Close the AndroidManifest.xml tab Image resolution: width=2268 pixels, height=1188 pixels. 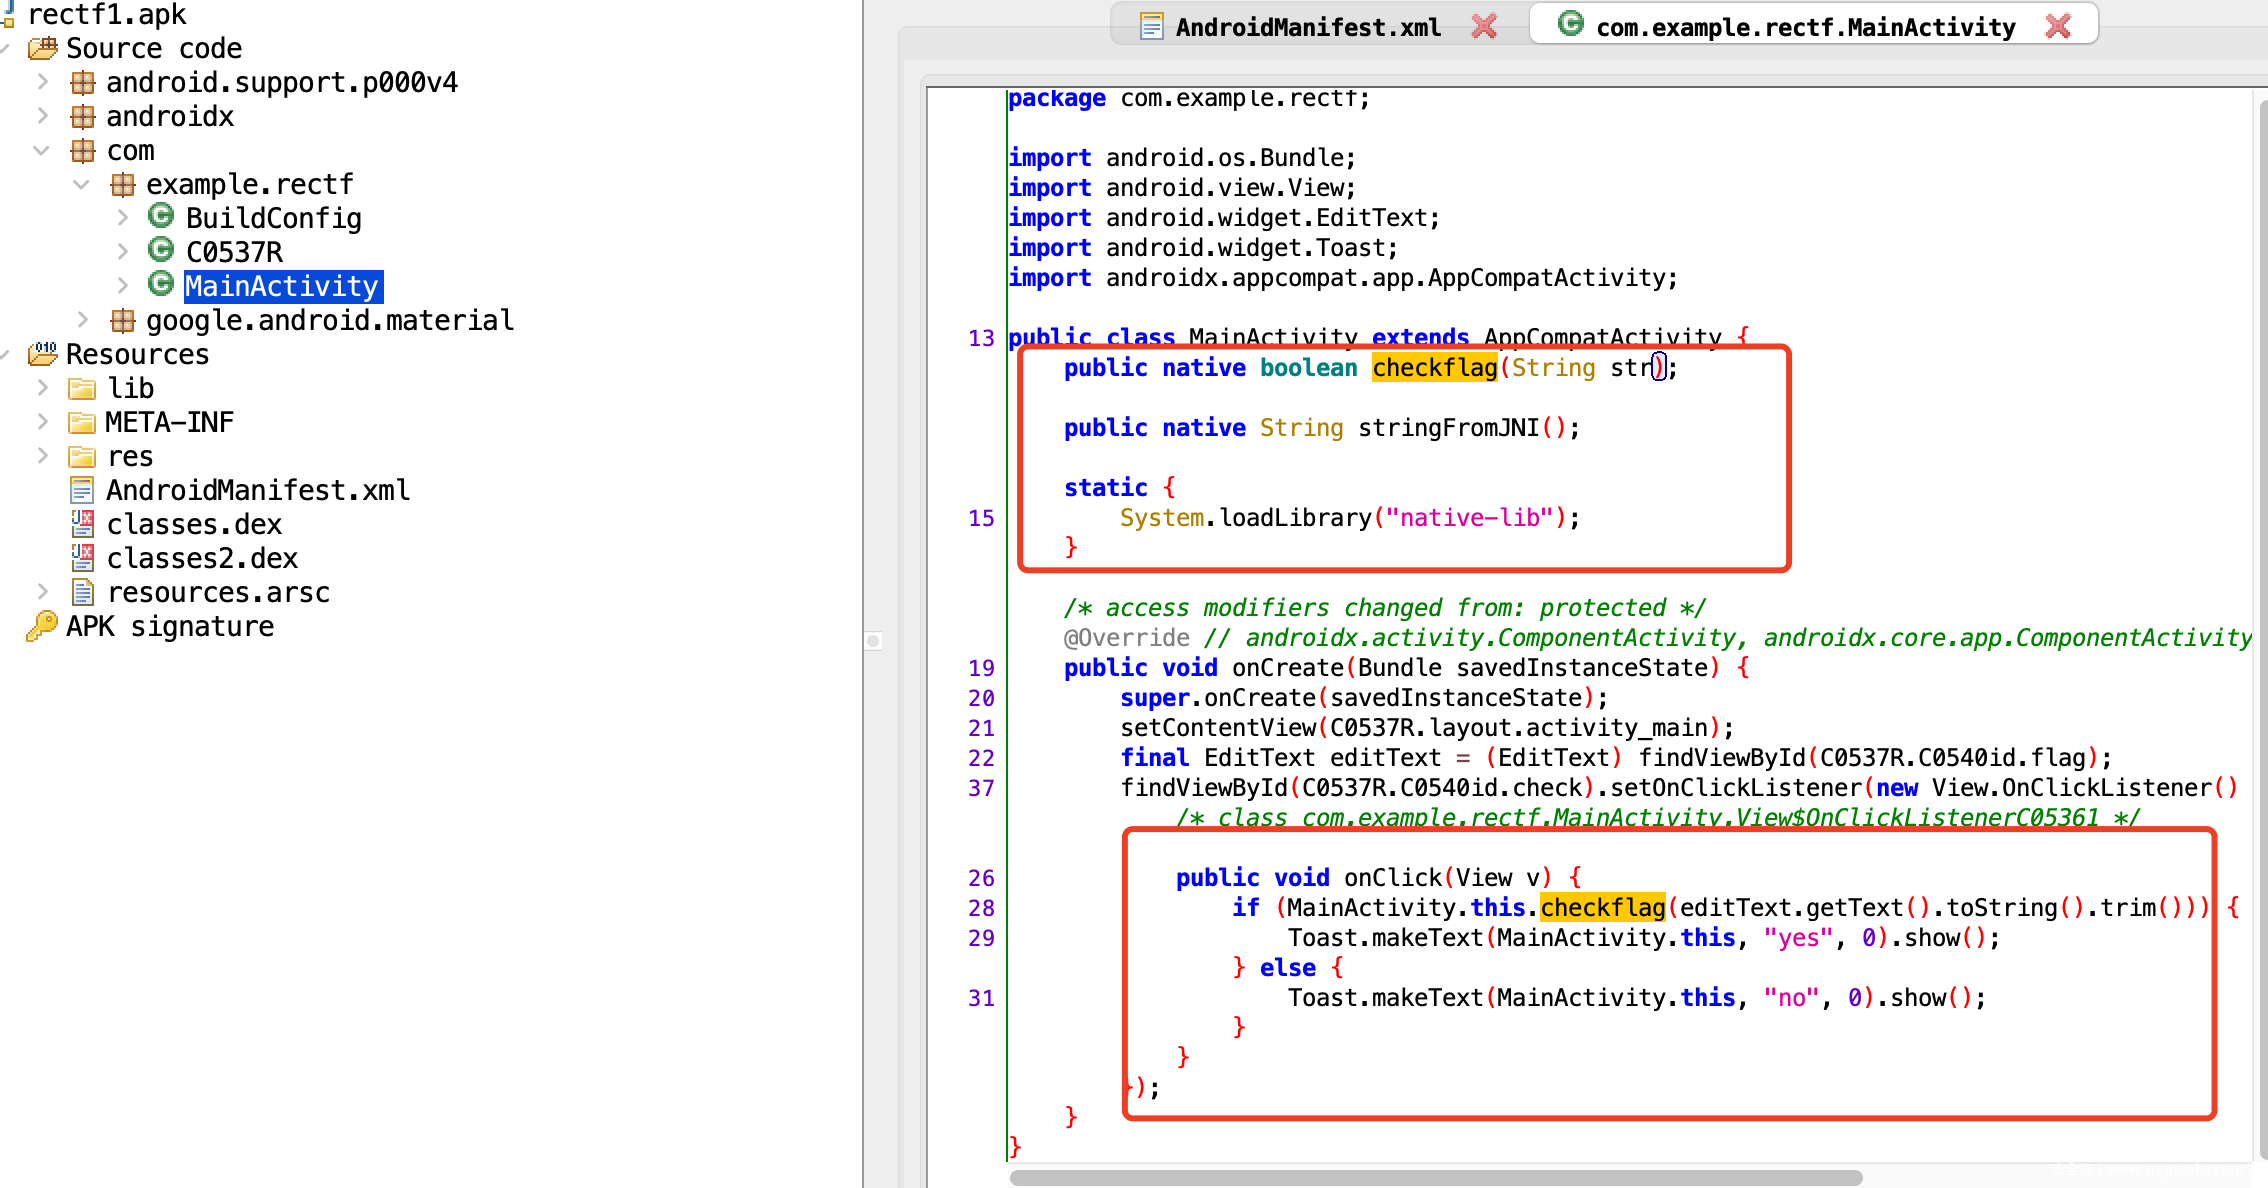1484,27
